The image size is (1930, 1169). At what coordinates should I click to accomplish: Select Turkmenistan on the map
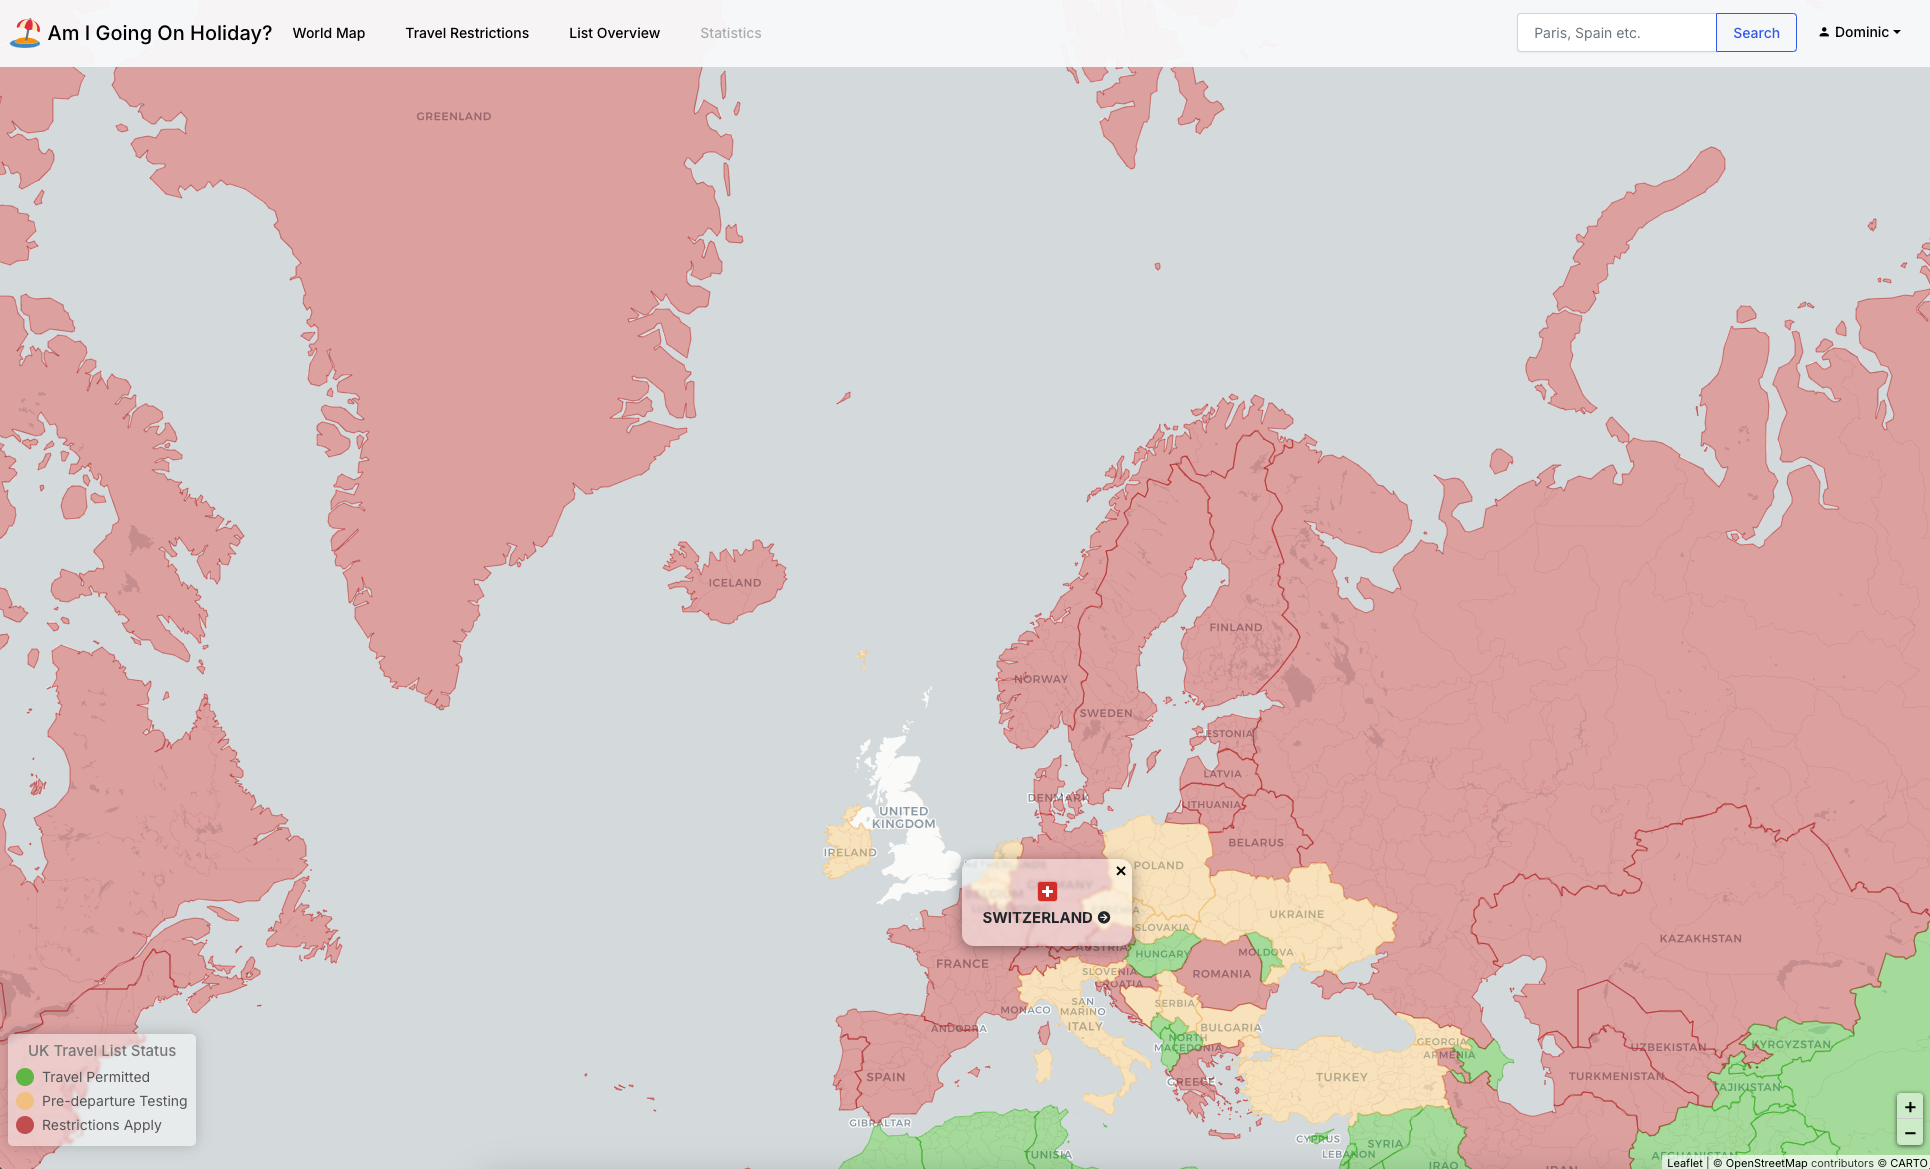coord(1616,1076)
